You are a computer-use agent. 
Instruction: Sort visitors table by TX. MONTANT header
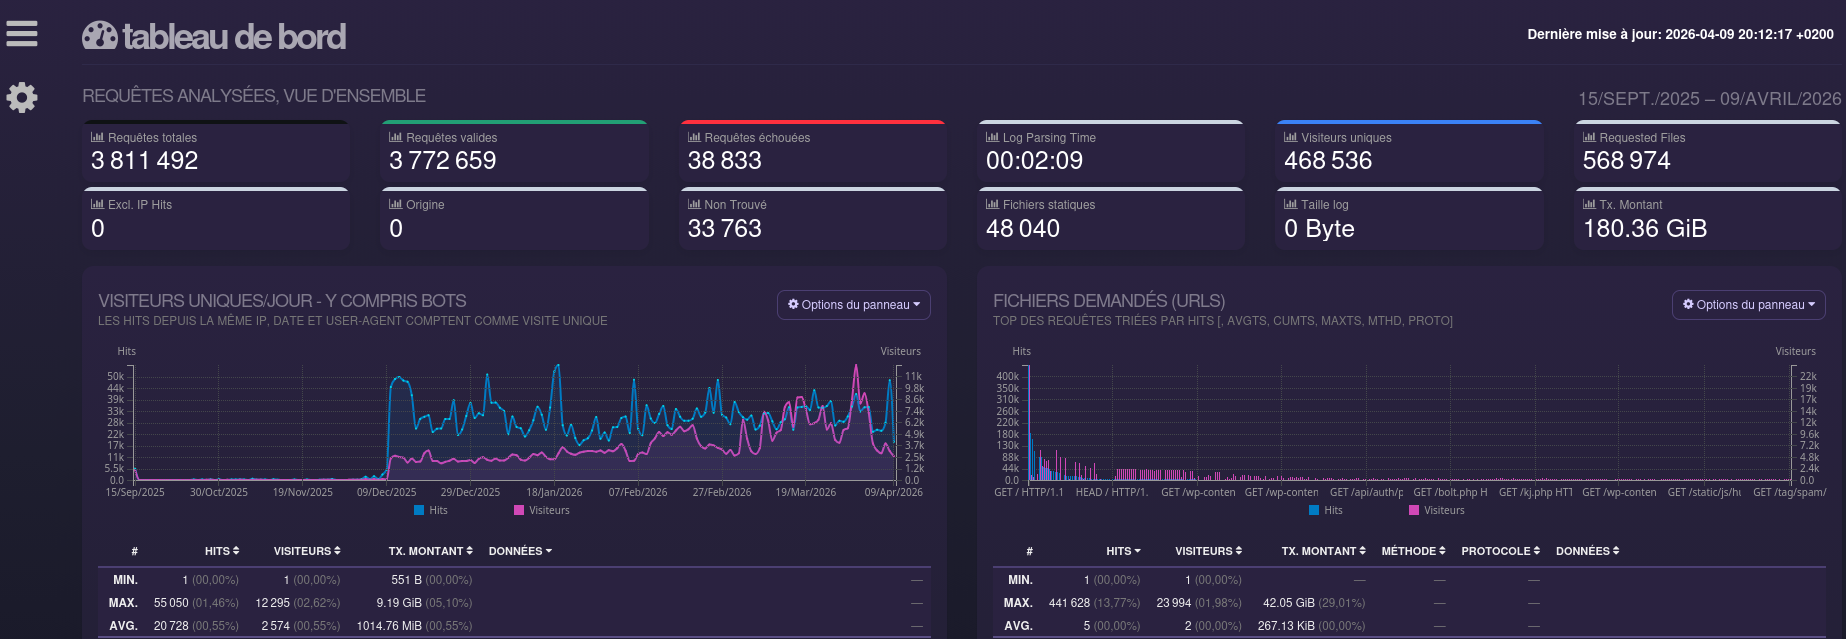coord(430,551)
